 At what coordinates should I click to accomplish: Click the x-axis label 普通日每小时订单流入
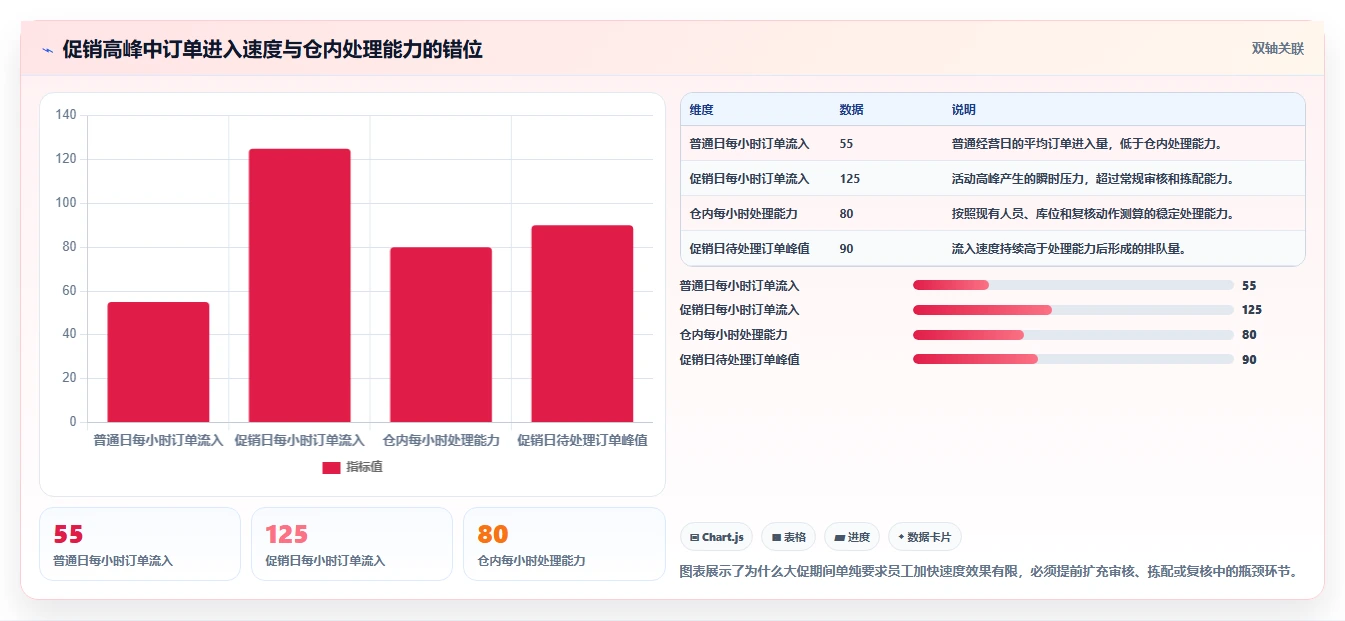tap(158, 440)
